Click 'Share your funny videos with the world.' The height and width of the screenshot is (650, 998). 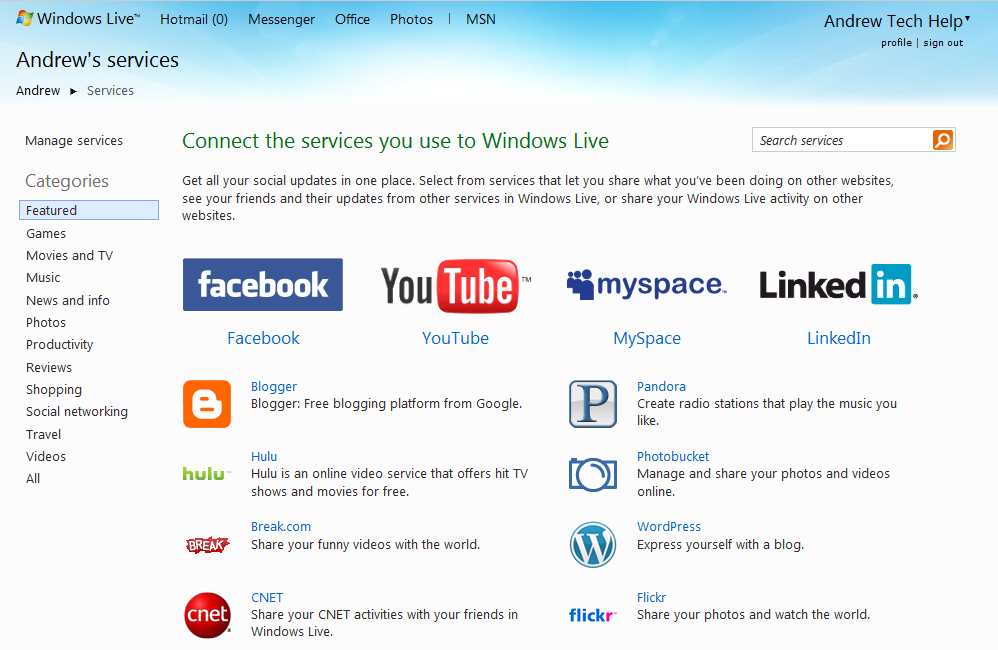coord(365,544)
